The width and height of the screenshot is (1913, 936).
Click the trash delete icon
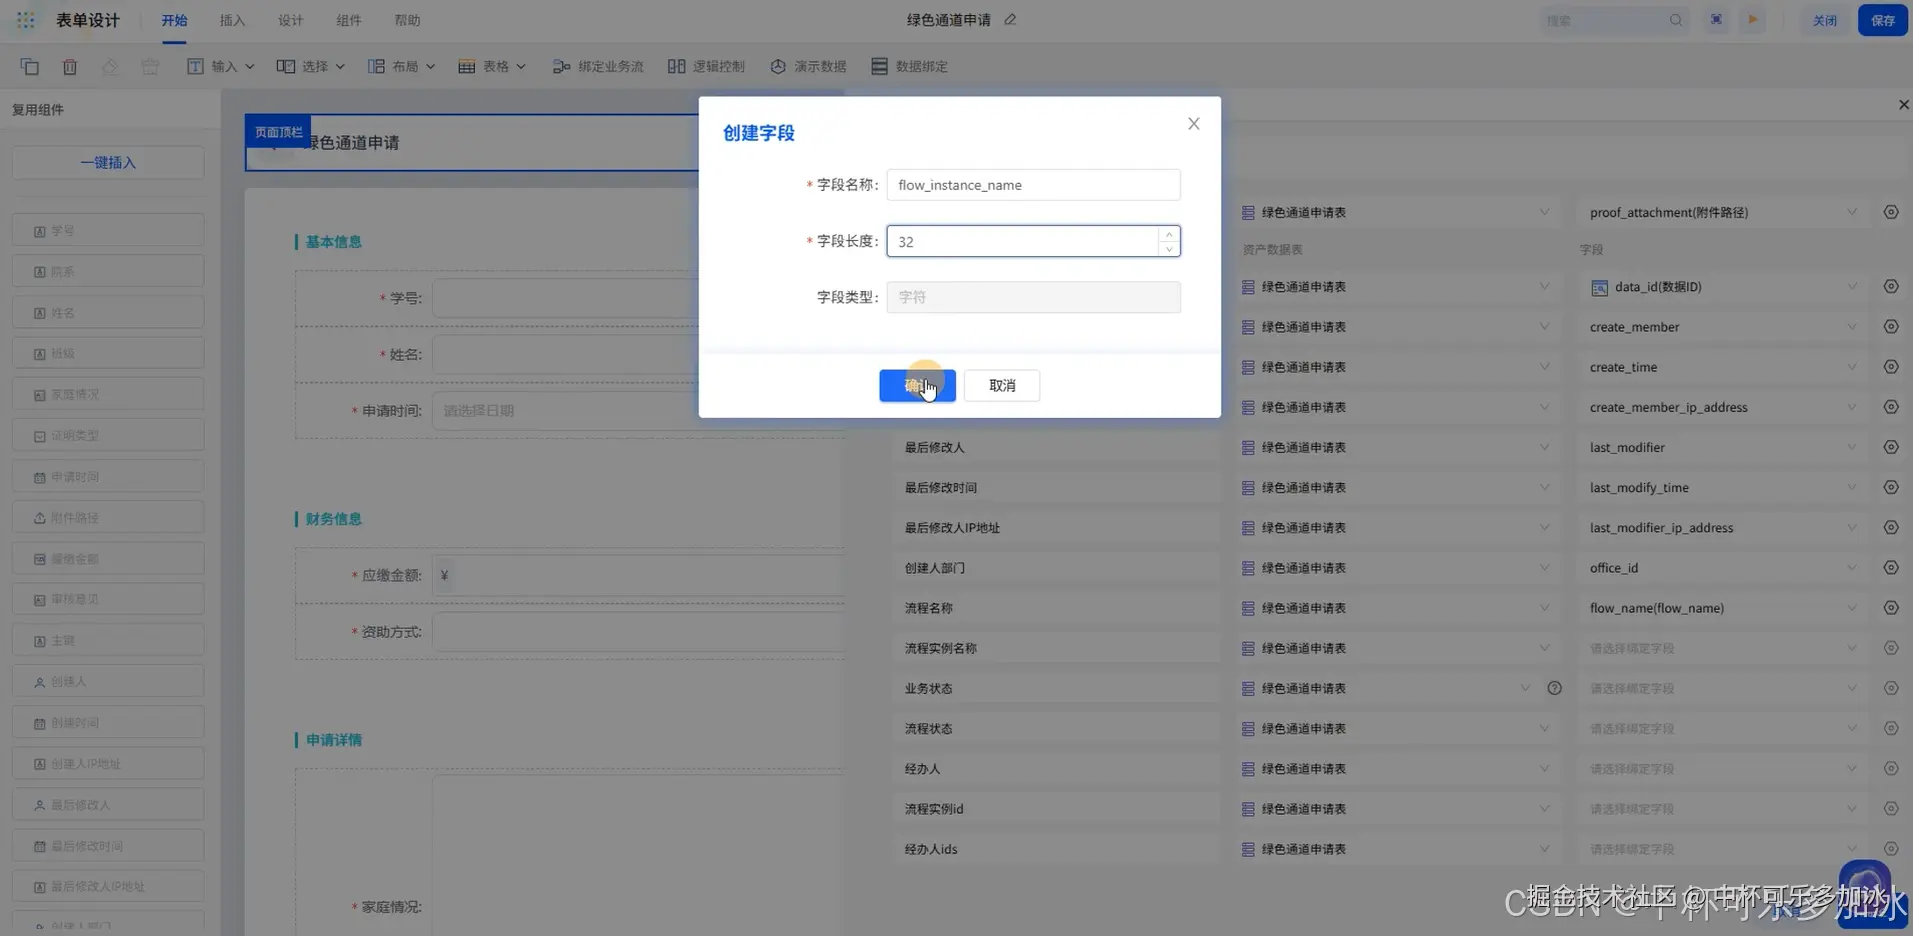click(x=69, y=66)
